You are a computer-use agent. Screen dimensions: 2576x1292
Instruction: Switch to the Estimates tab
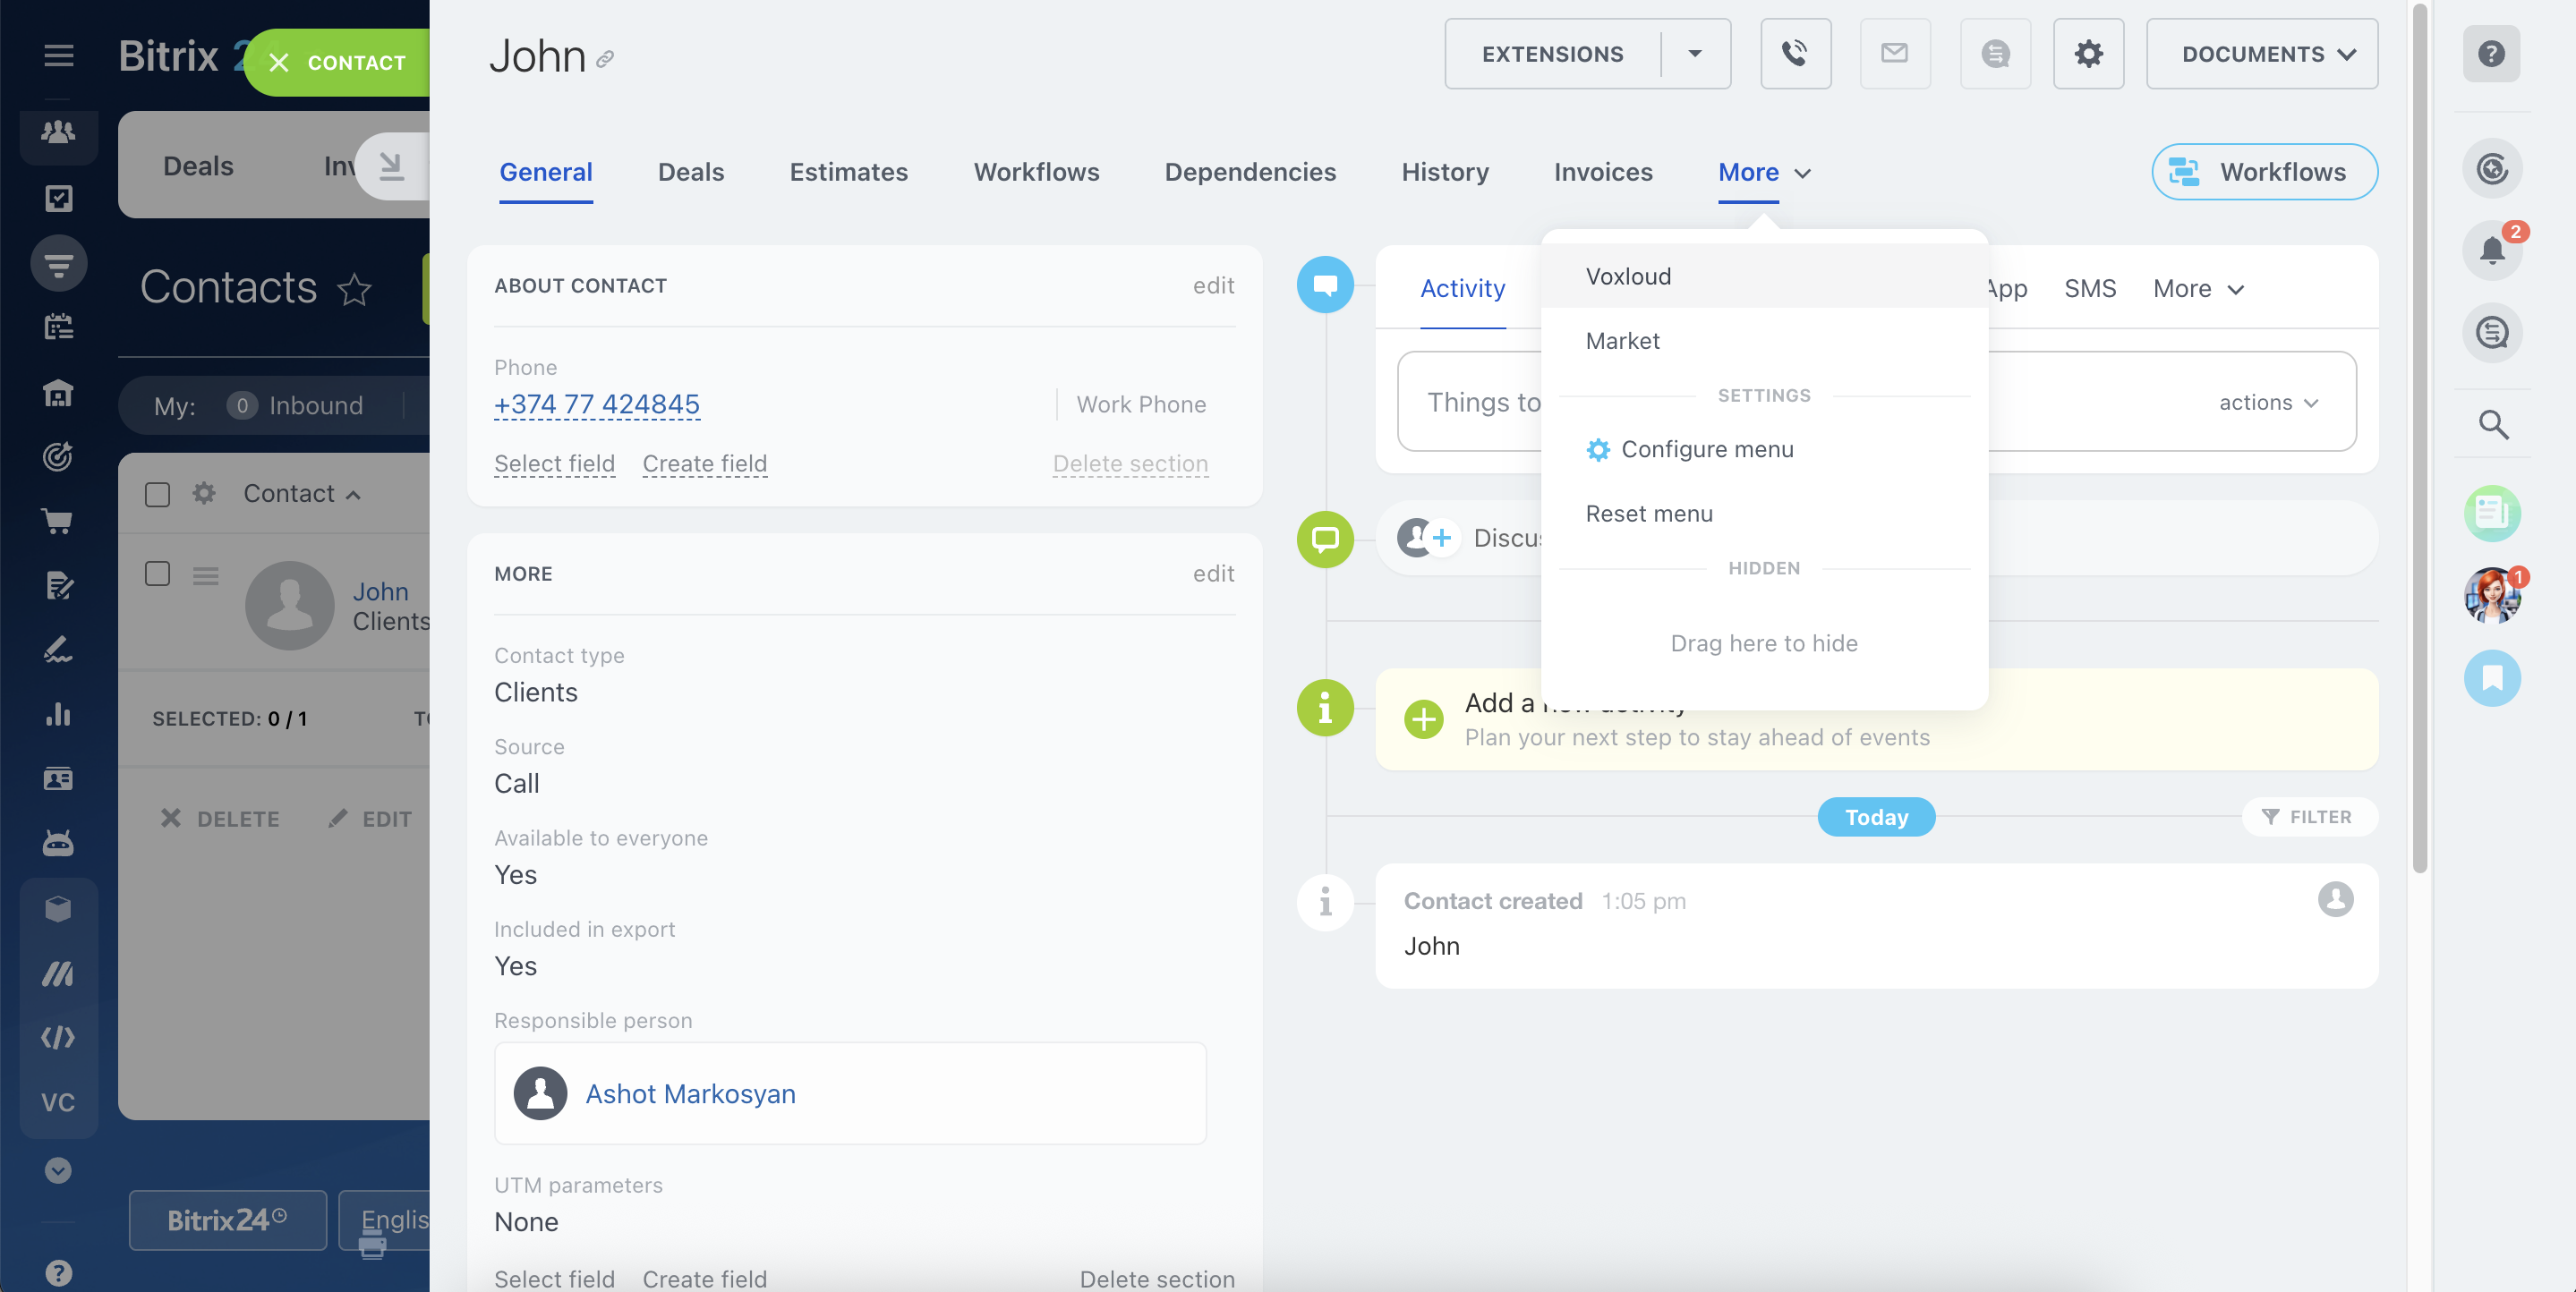[x=848, y=172]
